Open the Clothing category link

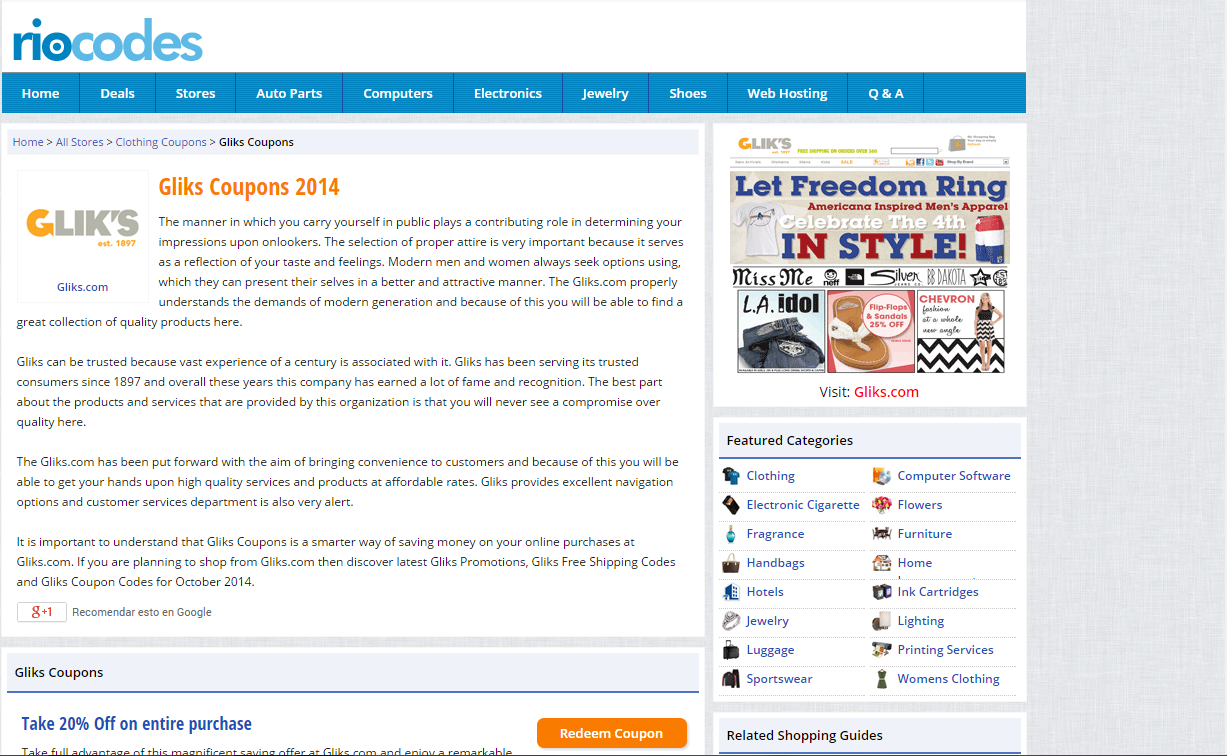coord(771,476)
